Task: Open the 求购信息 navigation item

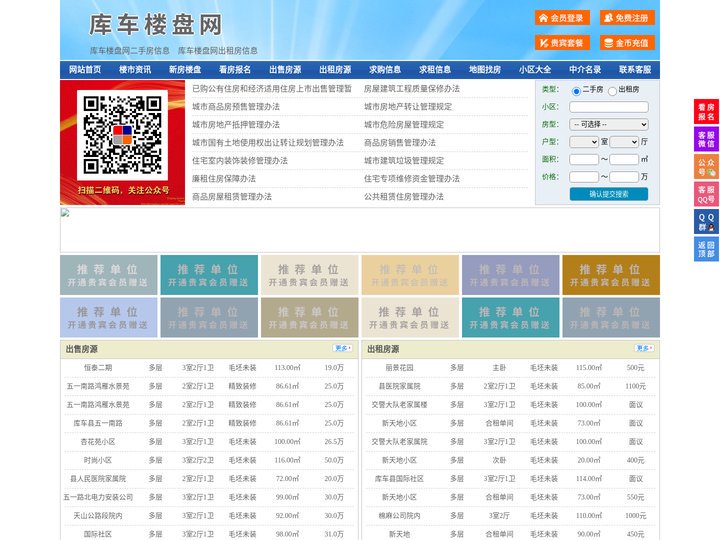Action: coord(385,70)
